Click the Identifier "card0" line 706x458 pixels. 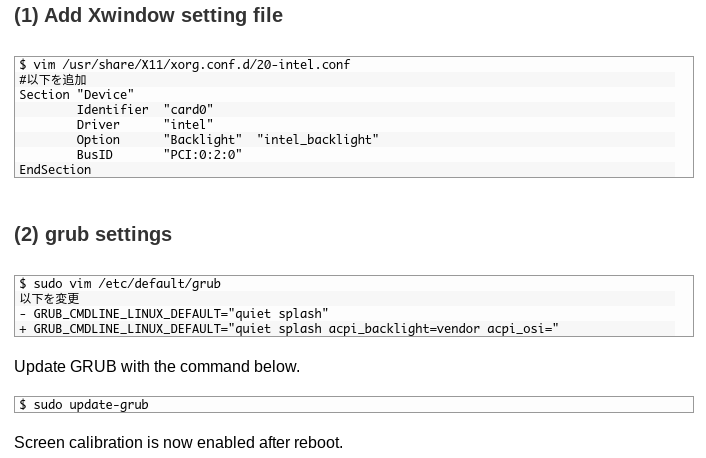click(x=145, y=109)
